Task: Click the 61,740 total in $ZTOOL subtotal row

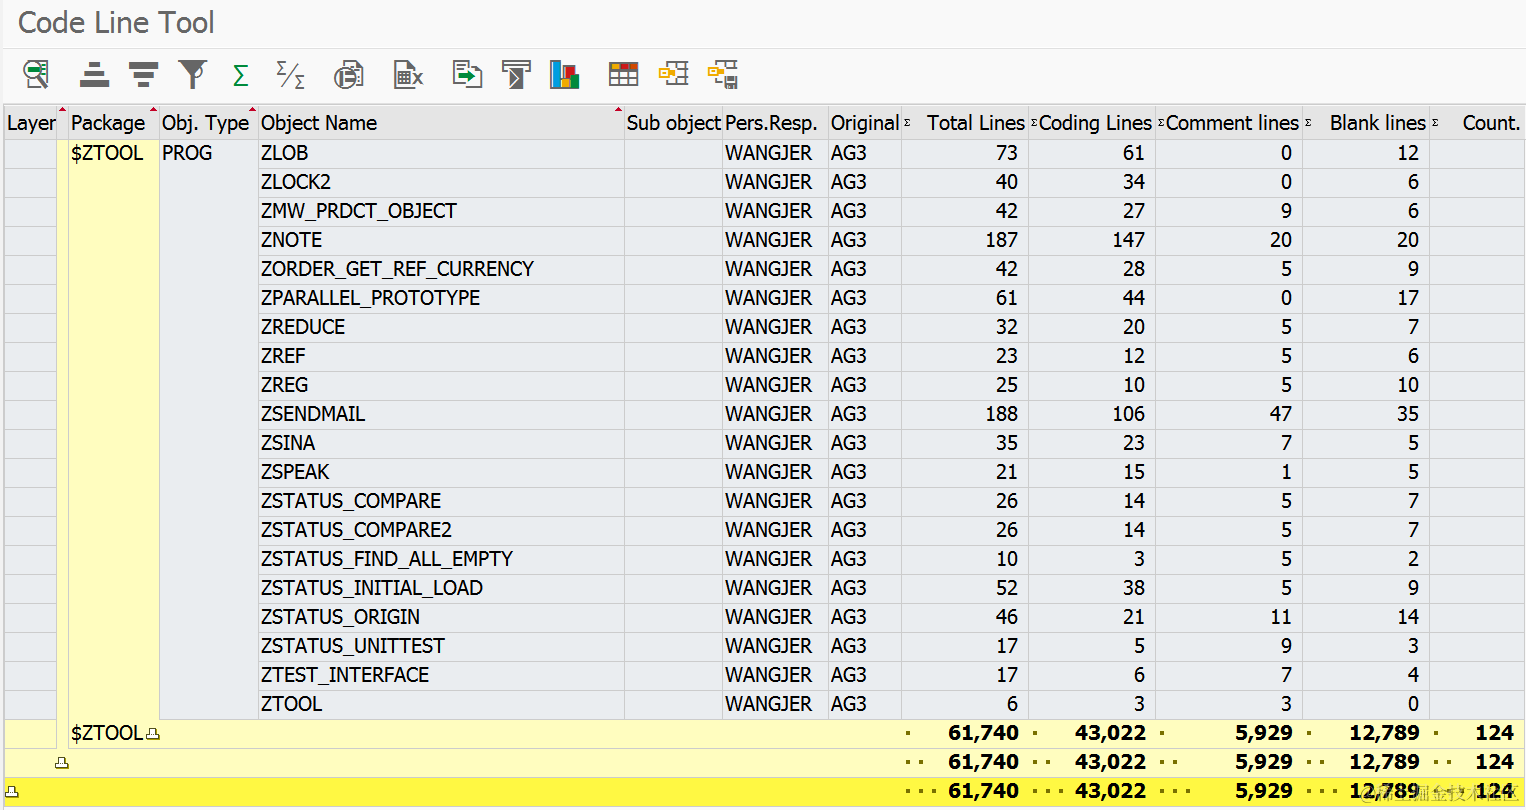Action: click(x=983, y=733)
